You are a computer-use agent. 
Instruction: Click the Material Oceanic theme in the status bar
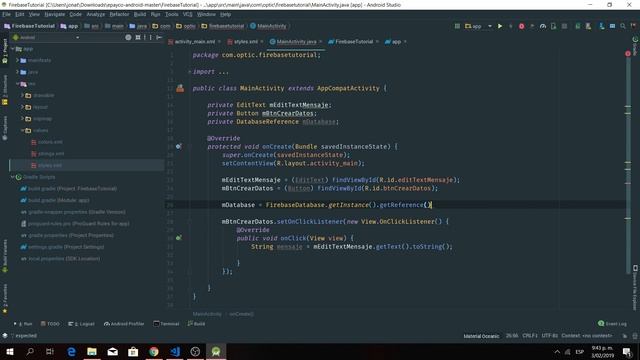[x=481, y=336]
